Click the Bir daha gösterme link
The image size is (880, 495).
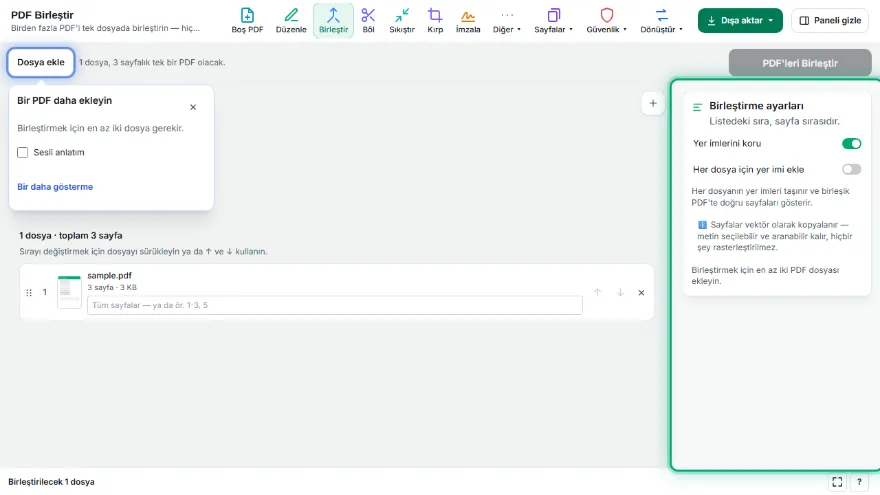click(x=55, y=187)
